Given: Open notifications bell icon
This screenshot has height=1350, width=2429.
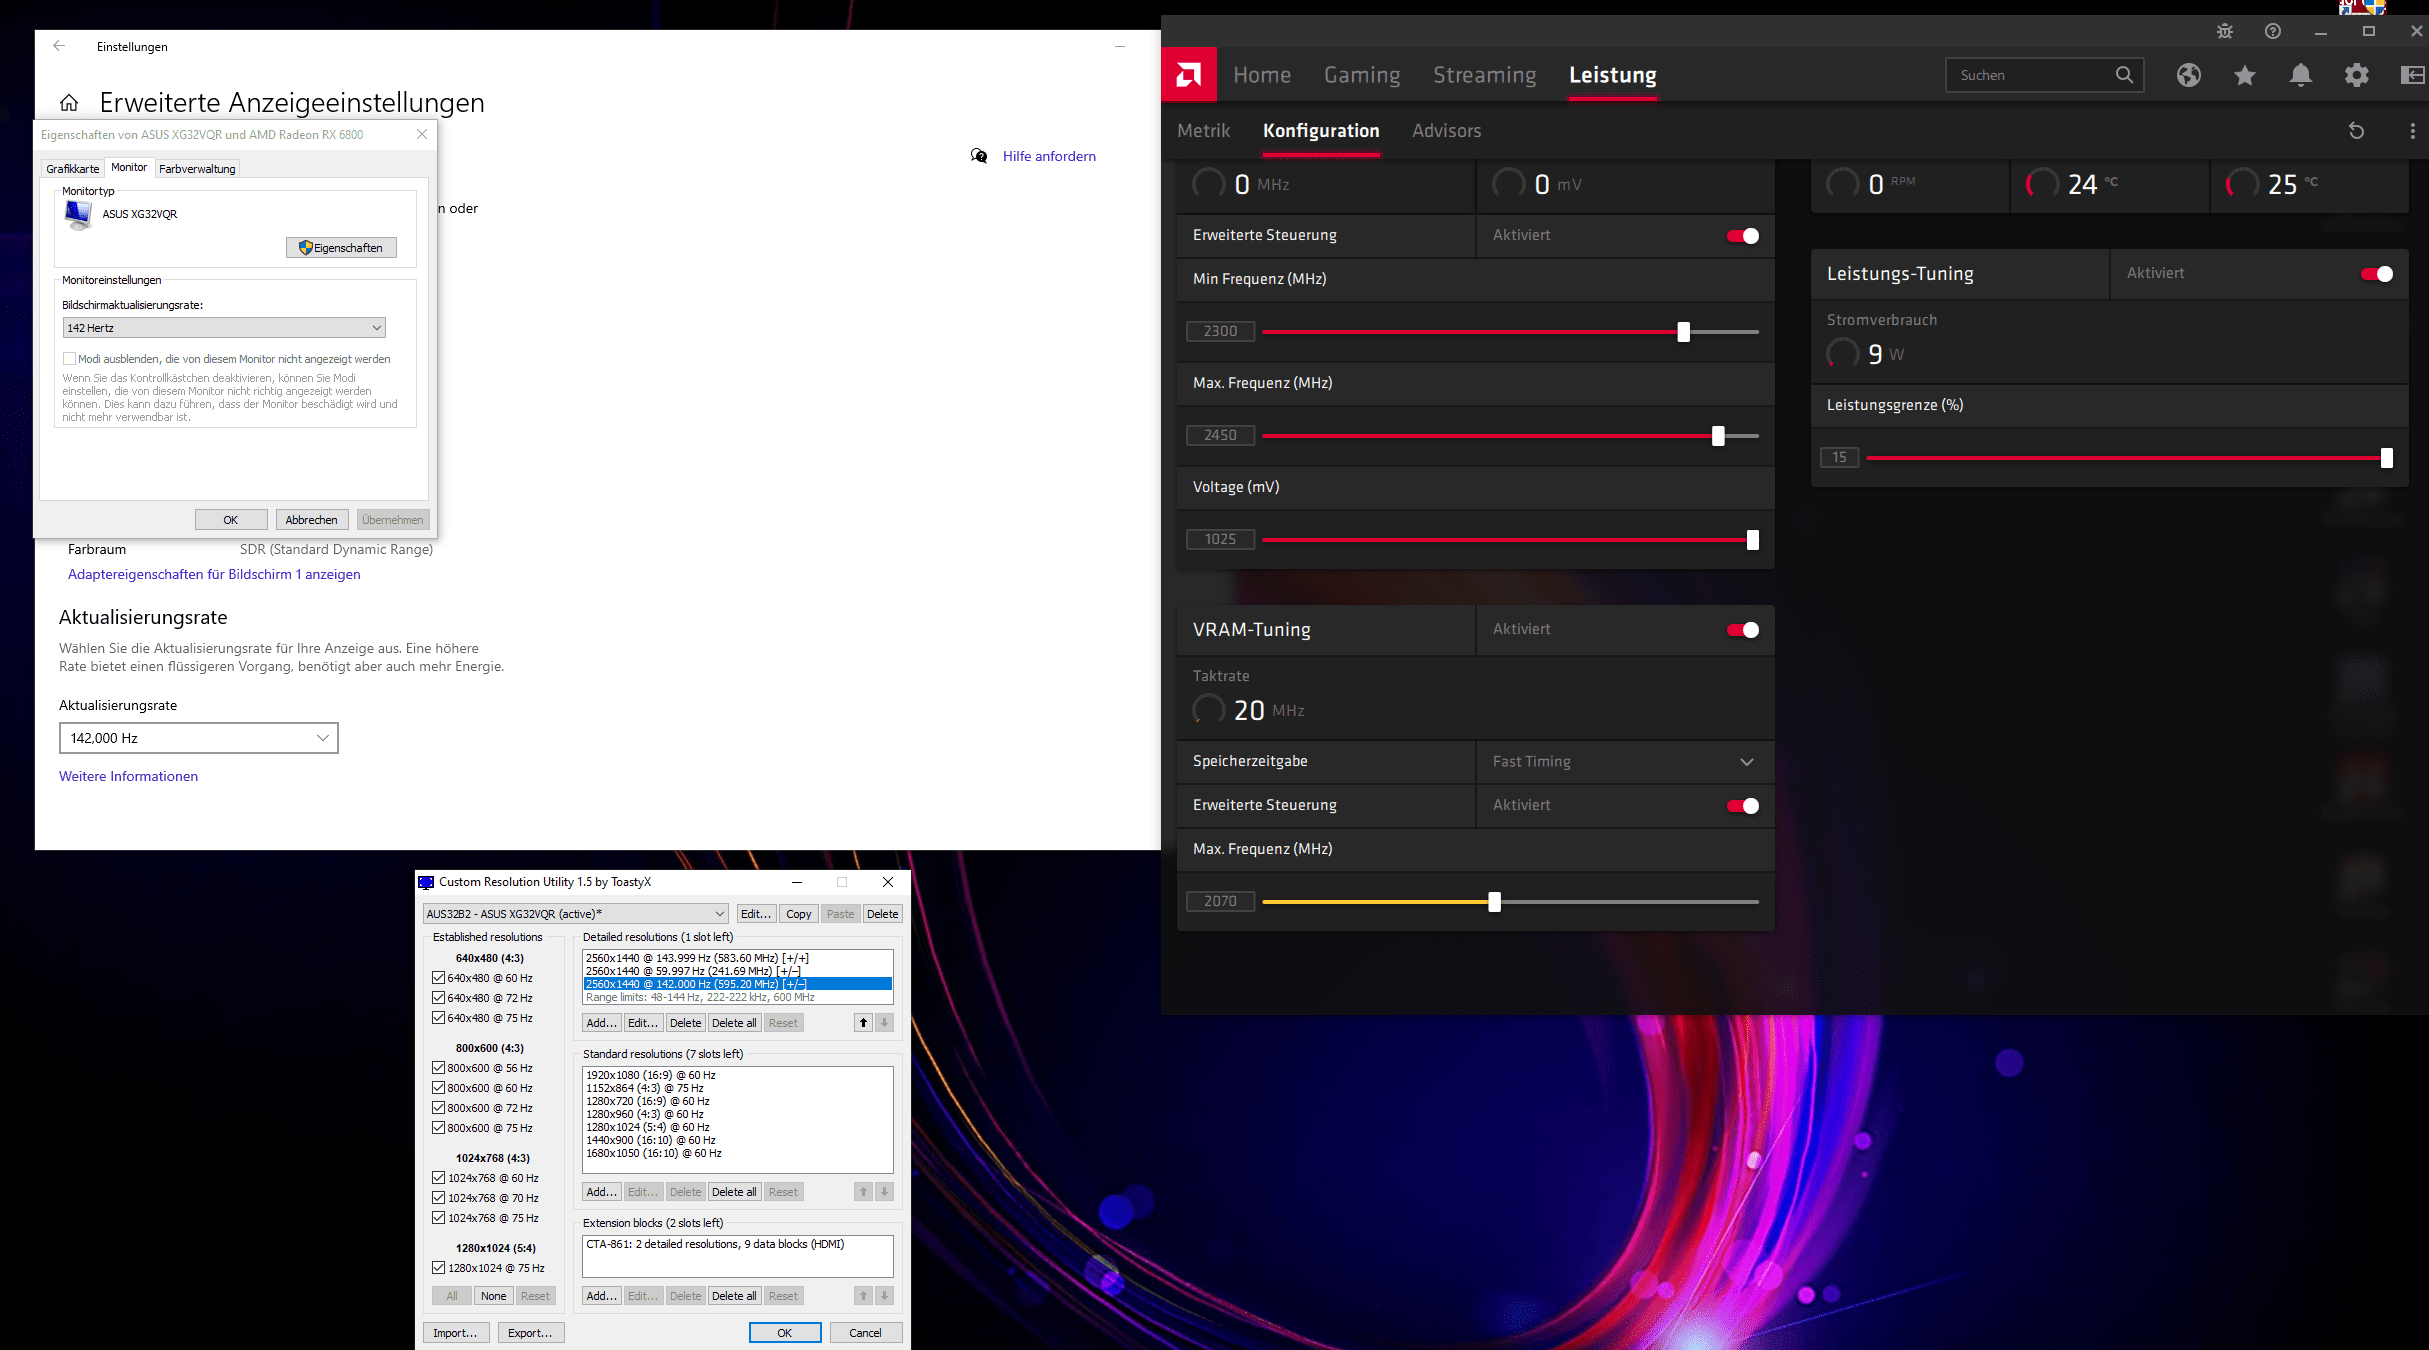Looking at the screenshot, I should pyautogui.click(x=2301, y=75).
